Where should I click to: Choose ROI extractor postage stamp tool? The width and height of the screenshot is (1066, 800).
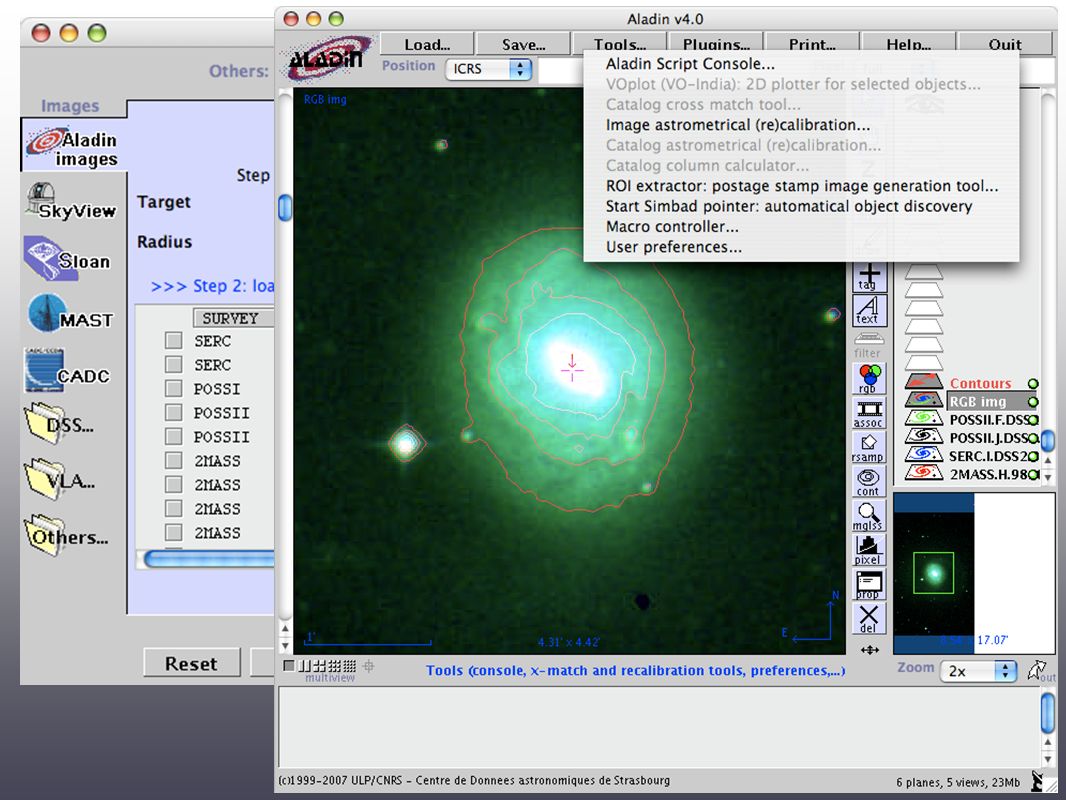pyautogui.click(x=802, y=186)
